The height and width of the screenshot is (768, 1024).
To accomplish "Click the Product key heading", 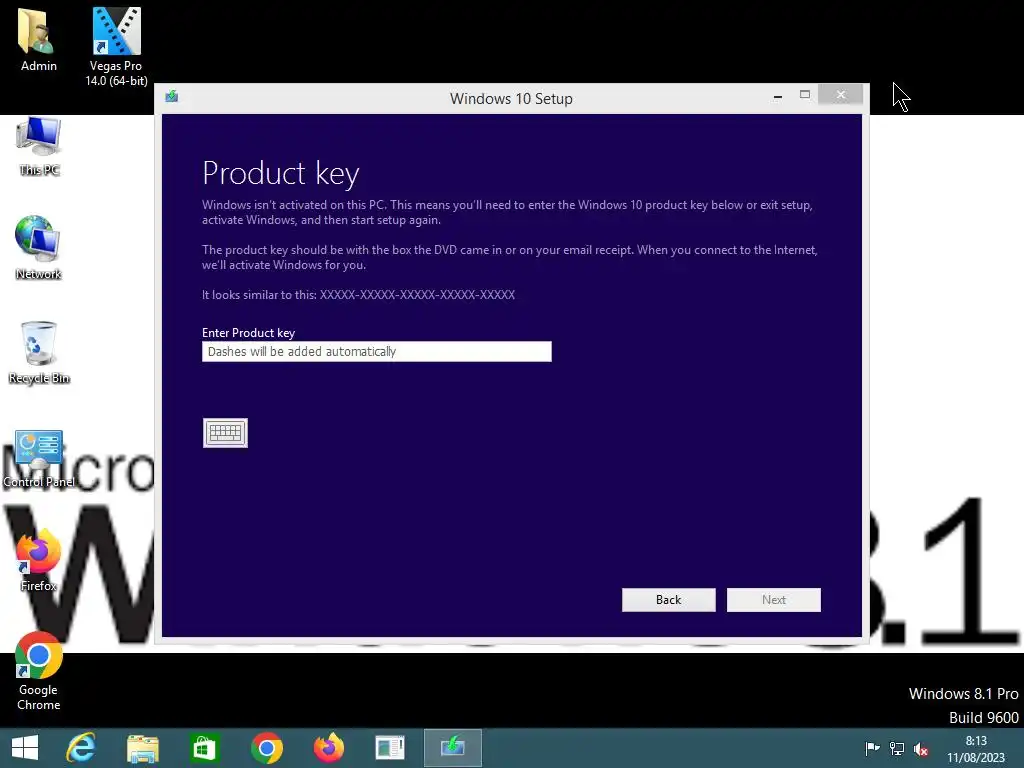I will 281,173.
